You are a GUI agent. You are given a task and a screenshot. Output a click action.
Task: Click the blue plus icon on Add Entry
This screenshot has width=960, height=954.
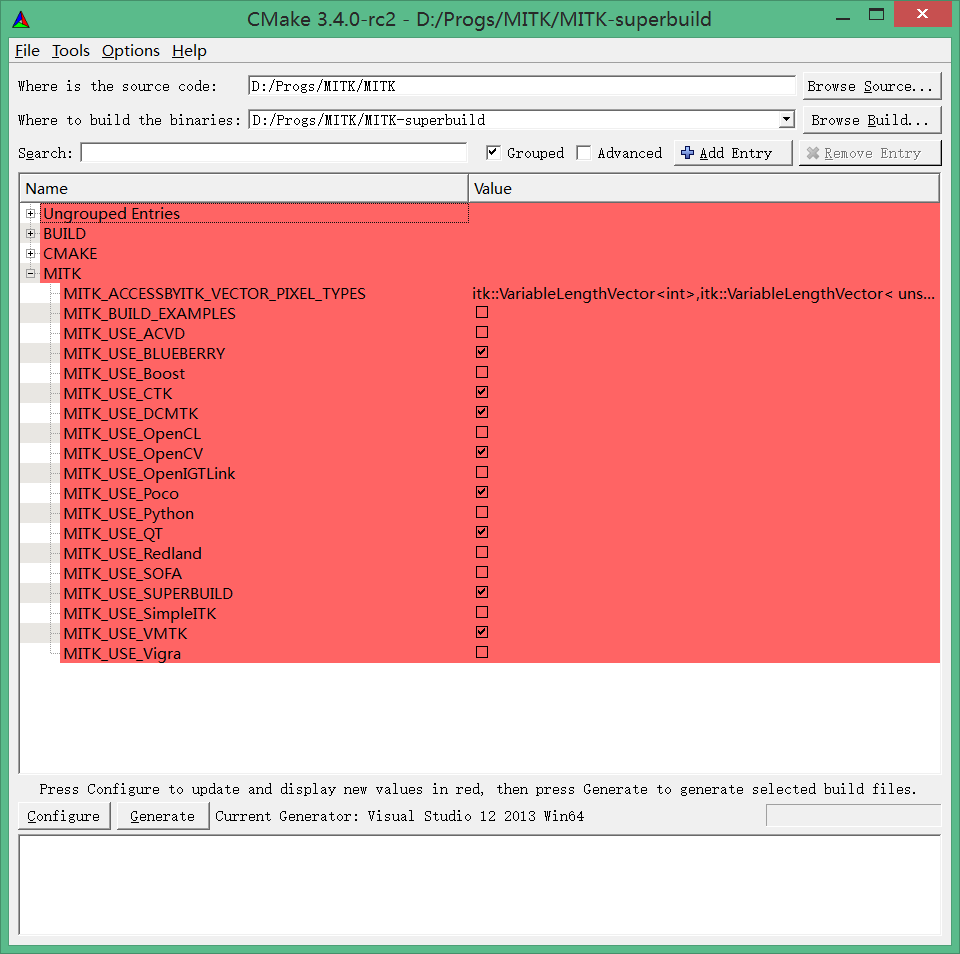click(688, 153)
